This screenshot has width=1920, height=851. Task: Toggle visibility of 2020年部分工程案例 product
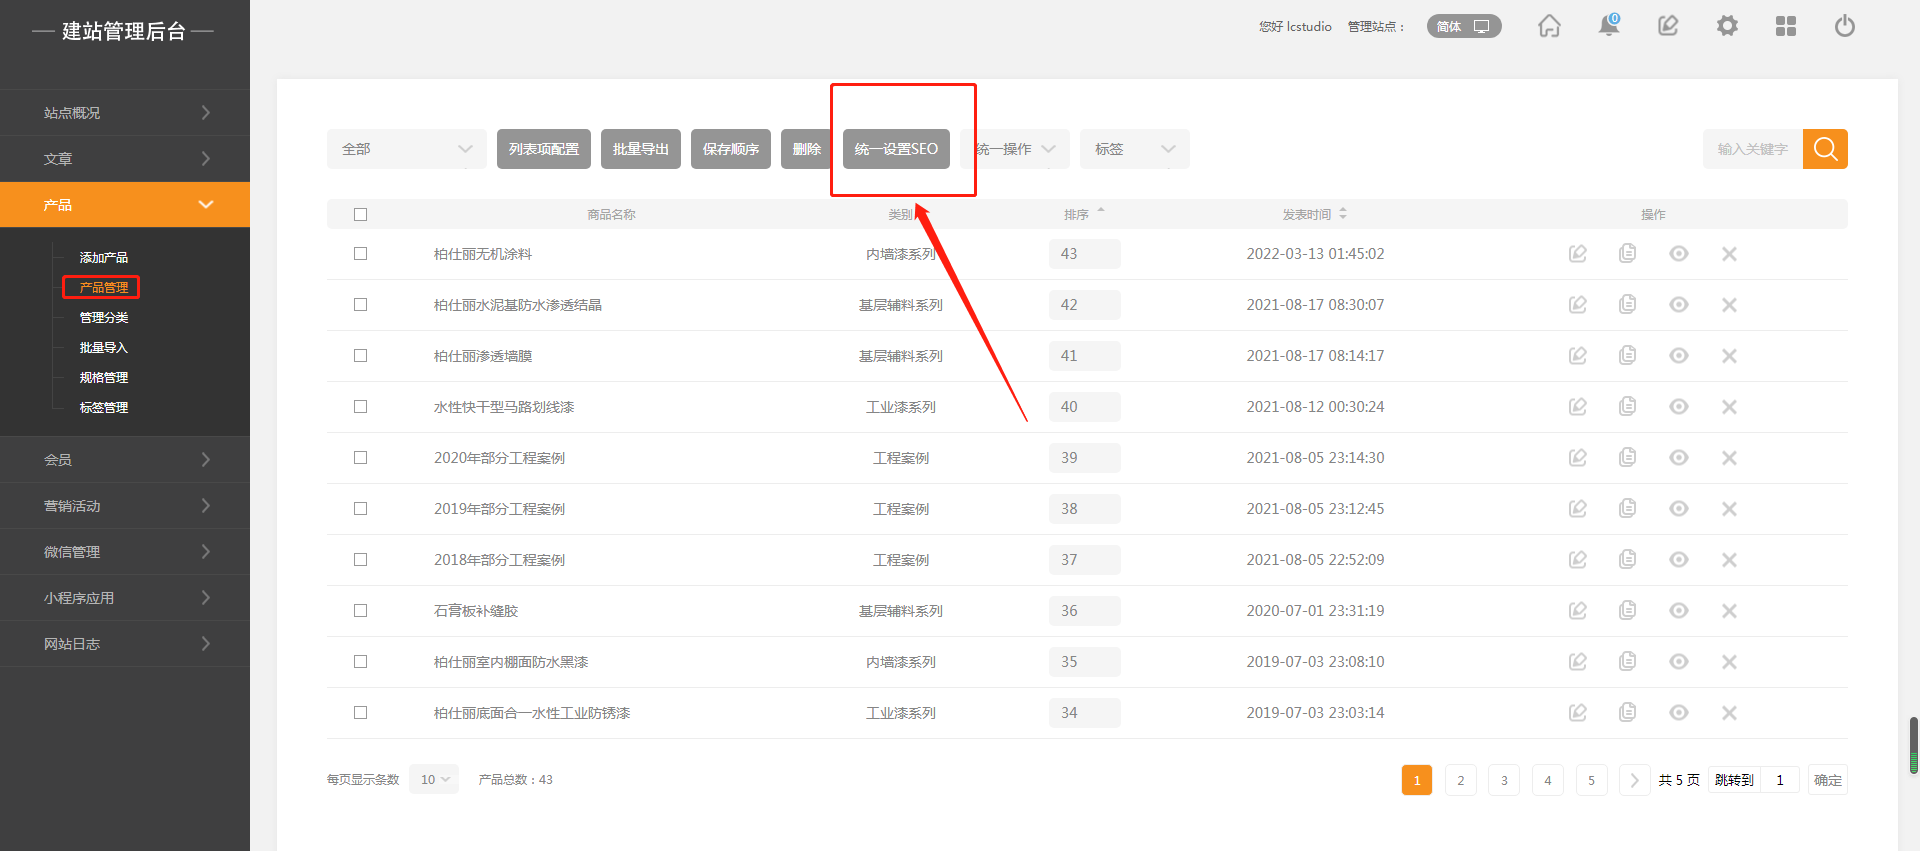[x=1678, y=458]
